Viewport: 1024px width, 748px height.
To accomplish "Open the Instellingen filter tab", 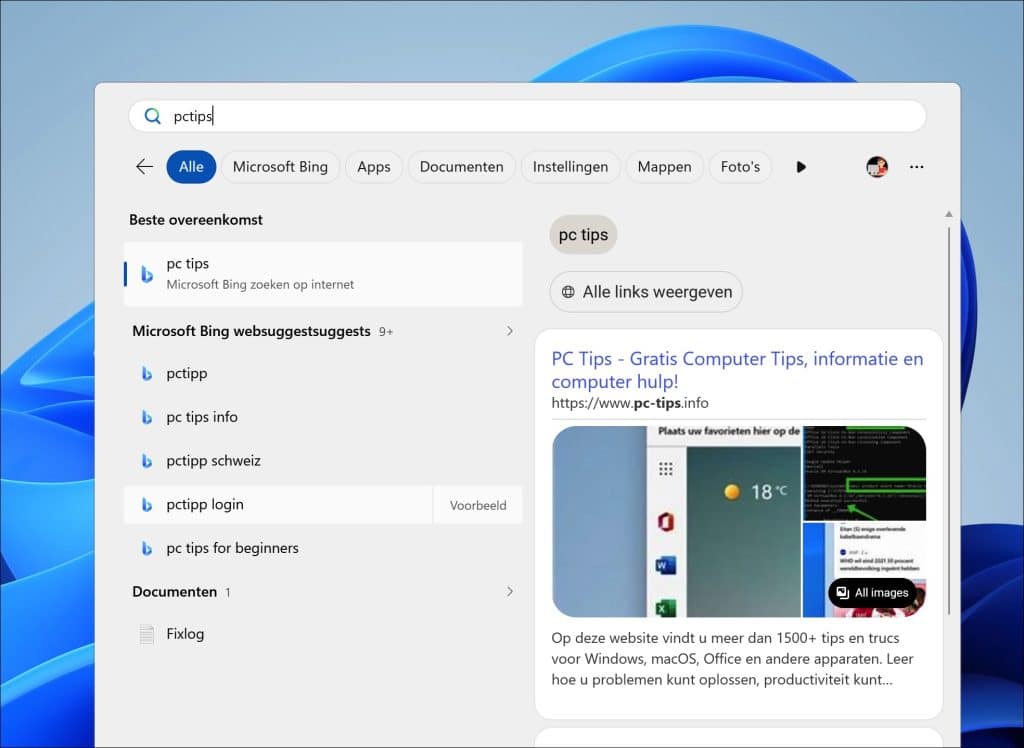I will pos(570,167).
